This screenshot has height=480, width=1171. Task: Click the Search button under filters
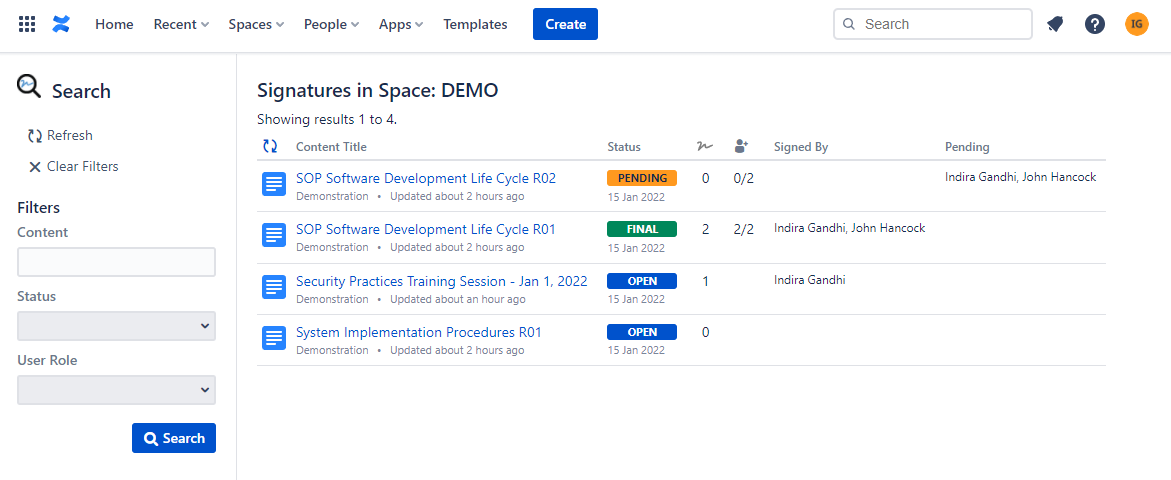point(174,438)
